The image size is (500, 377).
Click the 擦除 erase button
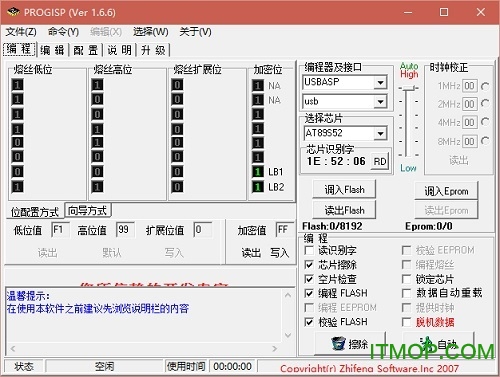[x=350, y=343]
